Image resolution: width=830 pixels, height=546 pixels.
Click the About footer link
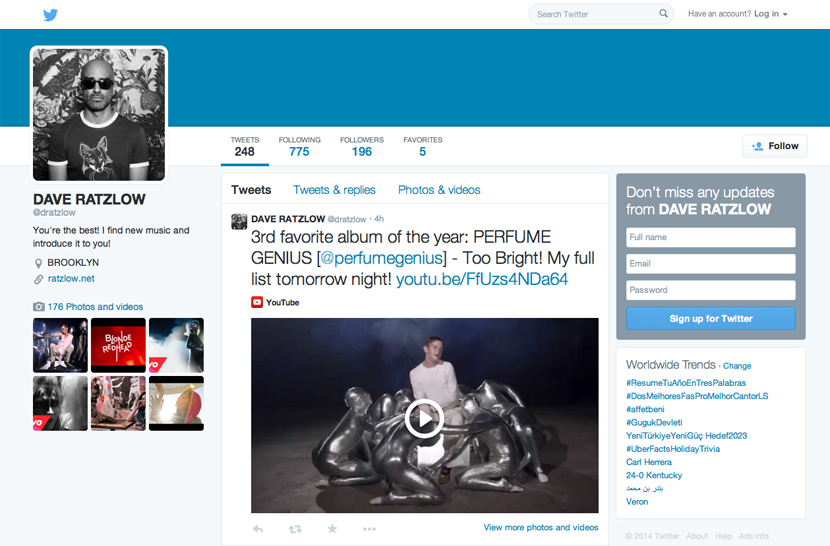697,536
